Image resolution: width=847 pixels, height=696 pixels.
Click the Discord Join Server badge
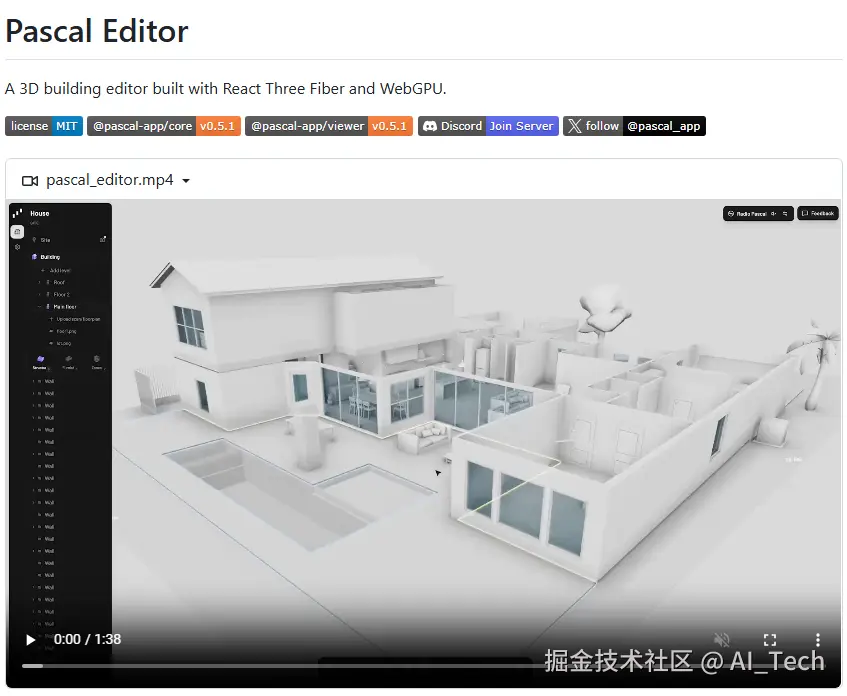pyautogui.click(x=488, y=126)
